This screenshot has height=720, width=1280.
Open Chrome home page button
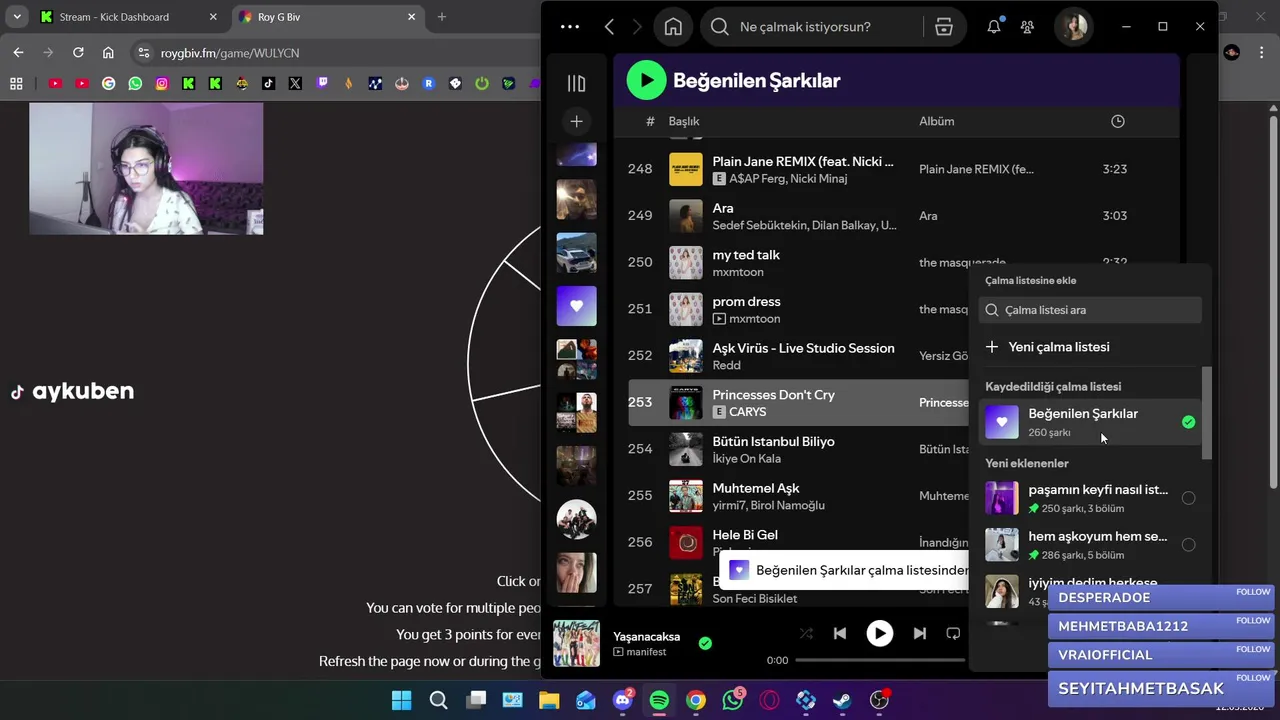(x=108, y=53)
